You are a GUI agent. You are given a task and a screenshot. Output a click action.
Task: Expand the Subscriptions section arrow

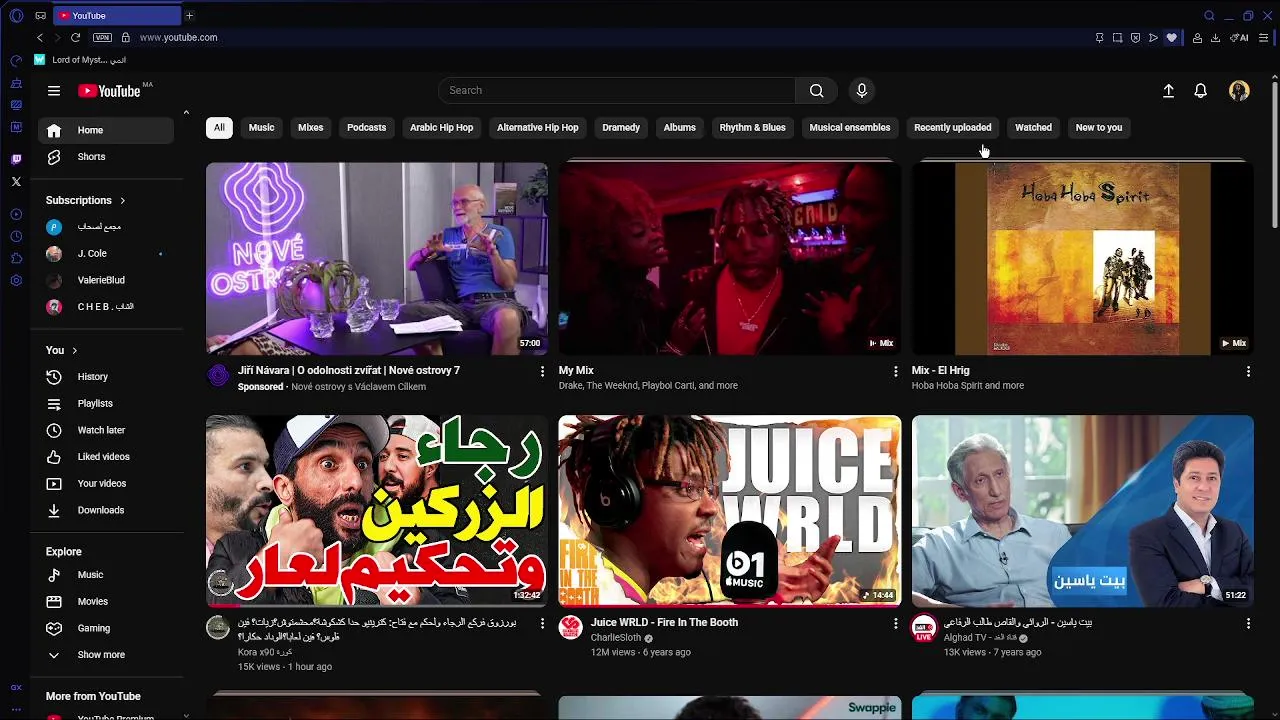point(123,200)
